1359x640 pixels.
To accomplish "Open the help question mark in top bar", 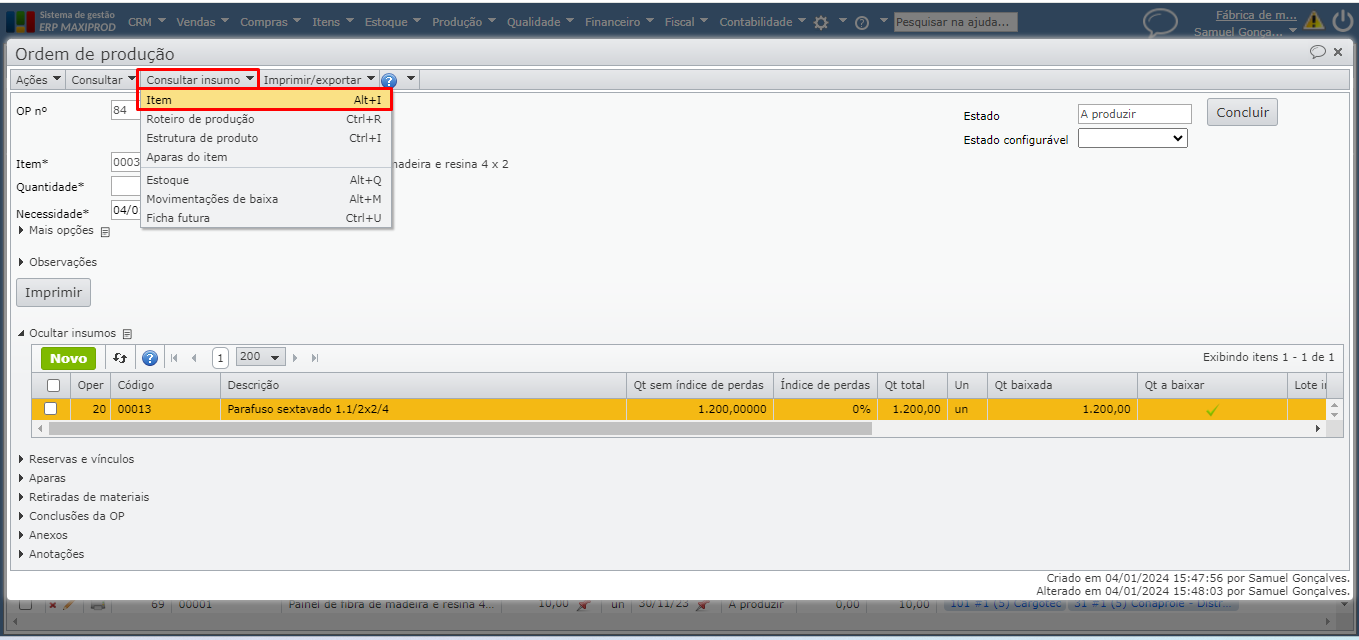I will tap(862, 22).
